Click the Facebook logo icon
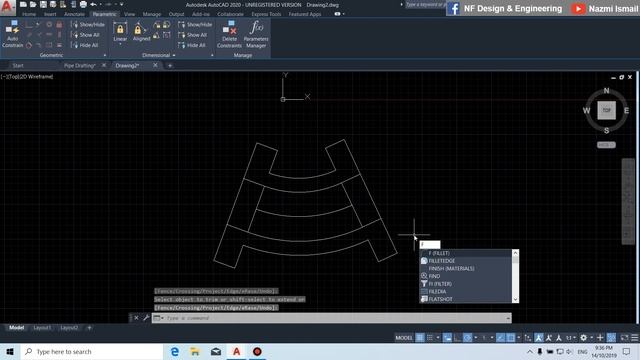 pyautogui.click(x=453, y=8)
